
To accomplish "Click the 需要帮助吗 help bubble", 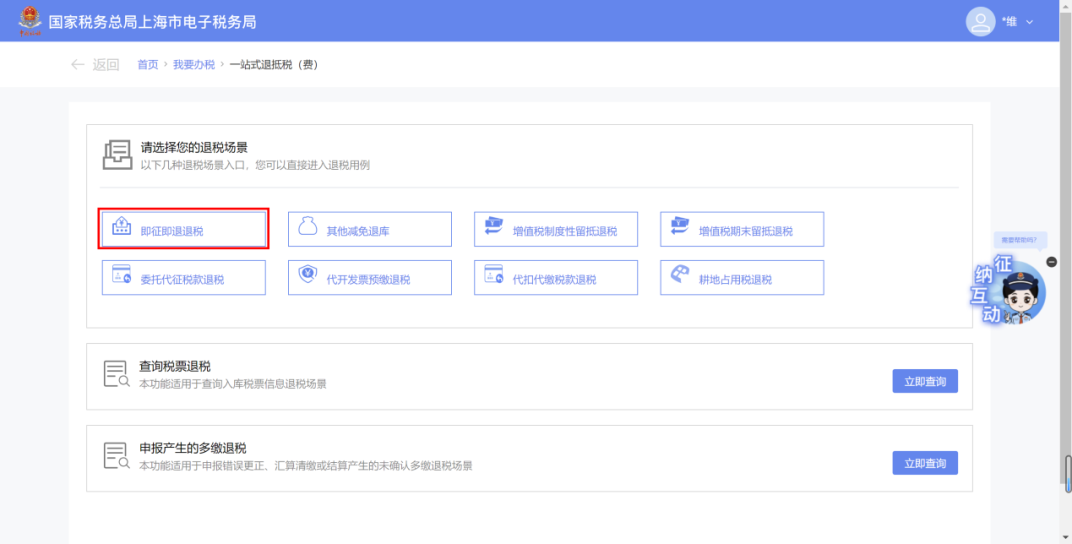I will [1019, 240].
